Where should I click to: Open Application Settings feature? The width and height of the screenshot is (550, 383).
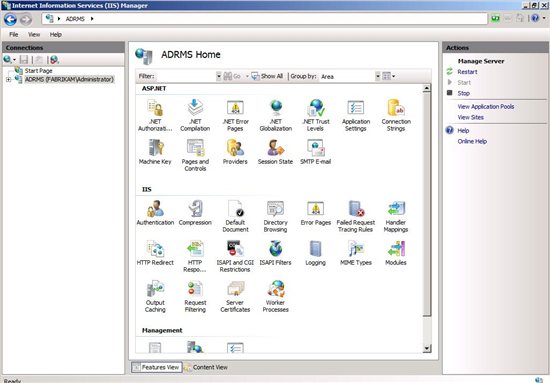coord(356,115)
